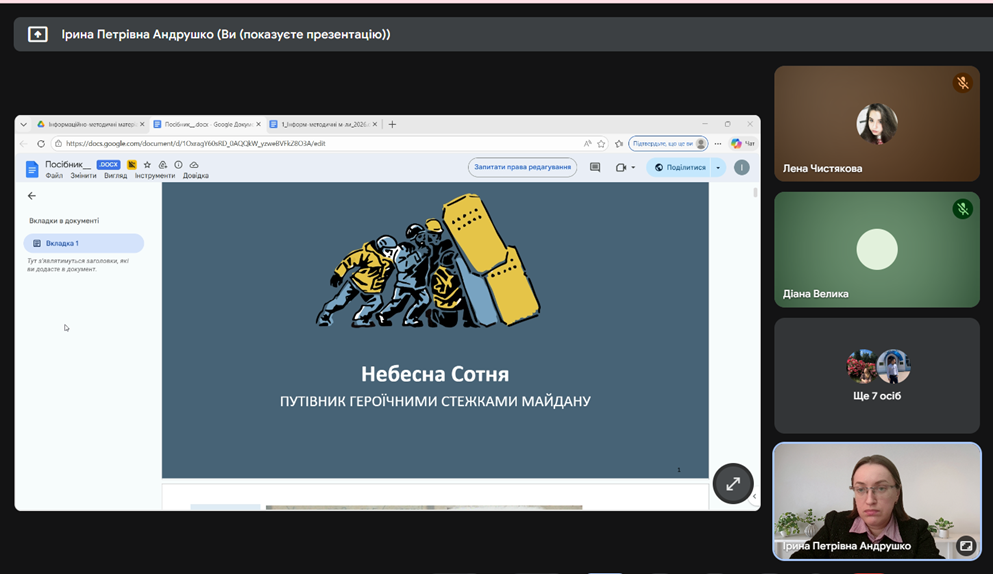Select Вкладка 1 in the sidebar

(84, 243)
